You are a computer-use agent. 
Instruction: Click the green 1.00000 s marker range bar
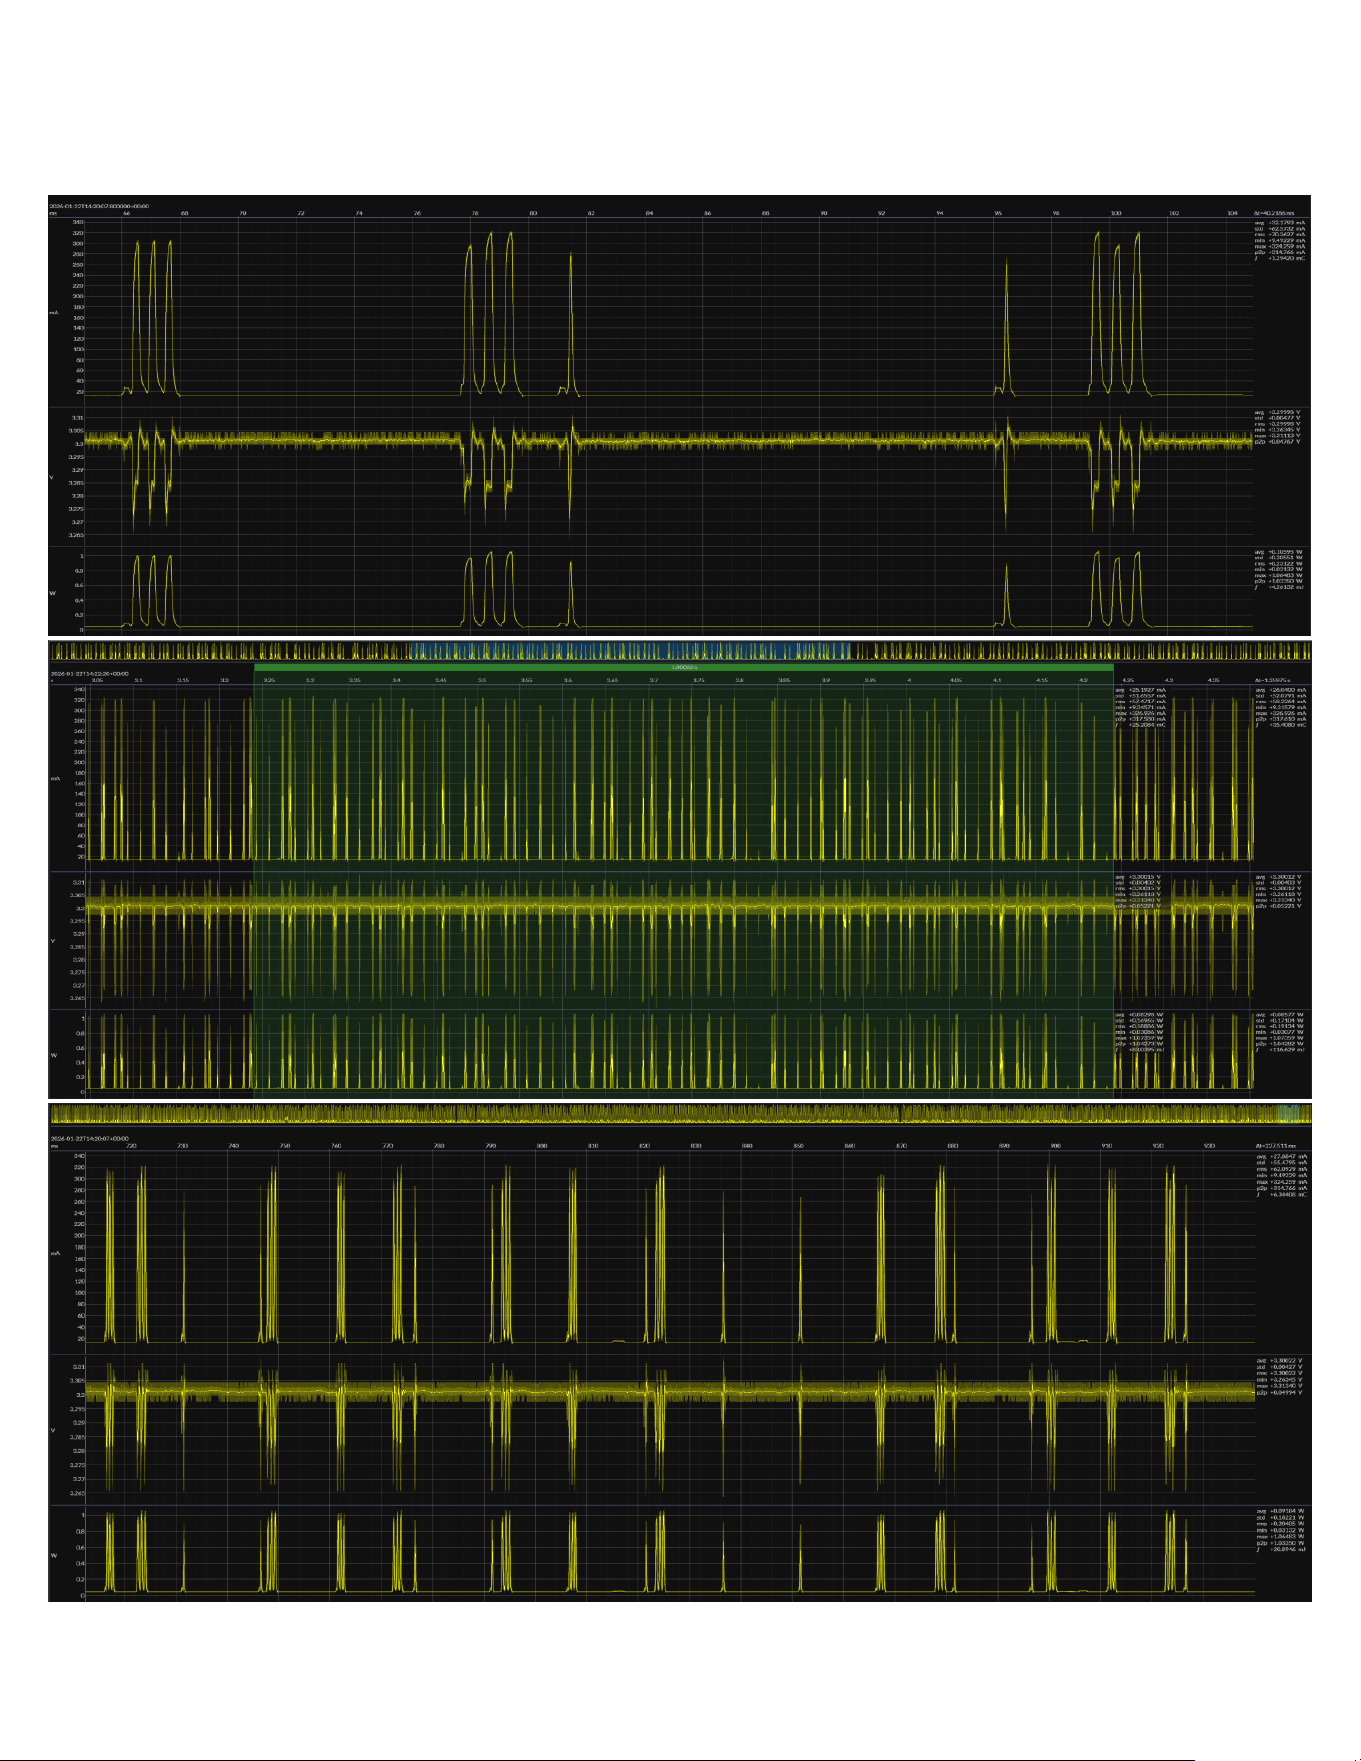coord(684,667)
